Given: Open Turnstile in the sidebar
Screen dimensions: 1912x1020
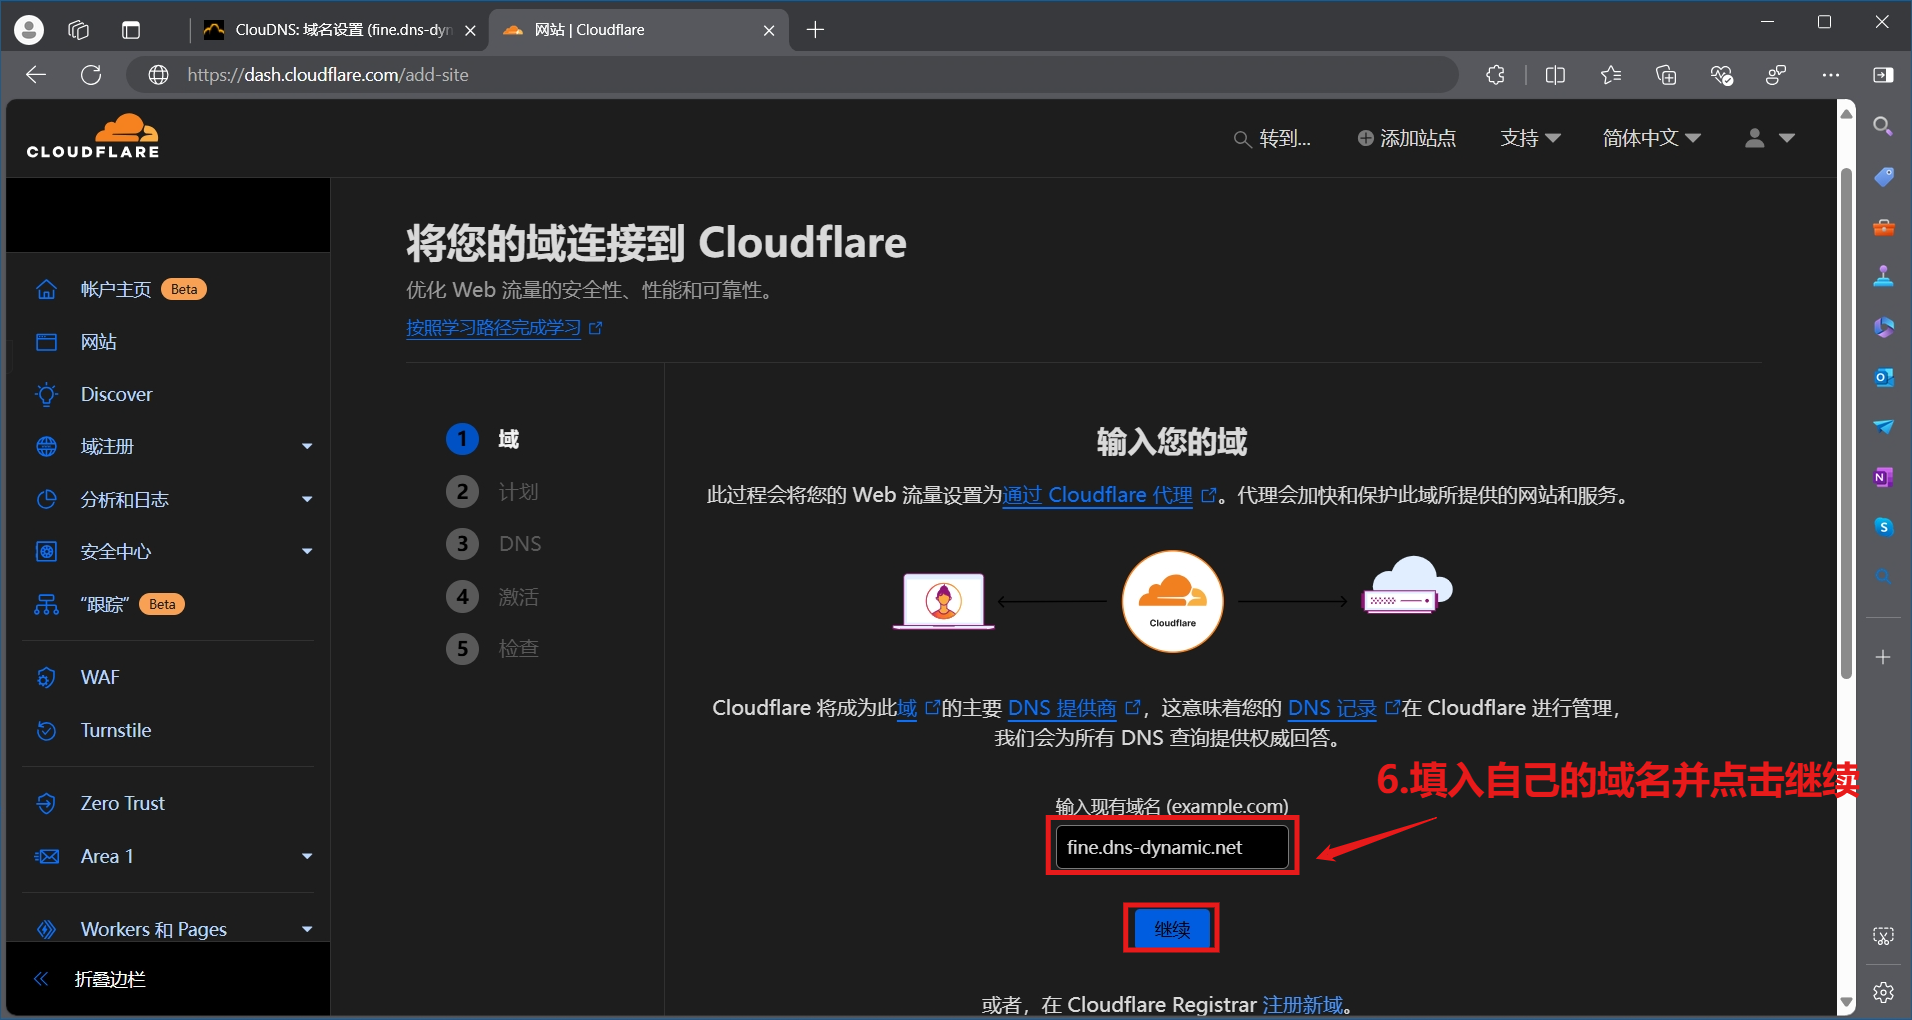Looking at the screenshot, I should [x=115, y=730].
